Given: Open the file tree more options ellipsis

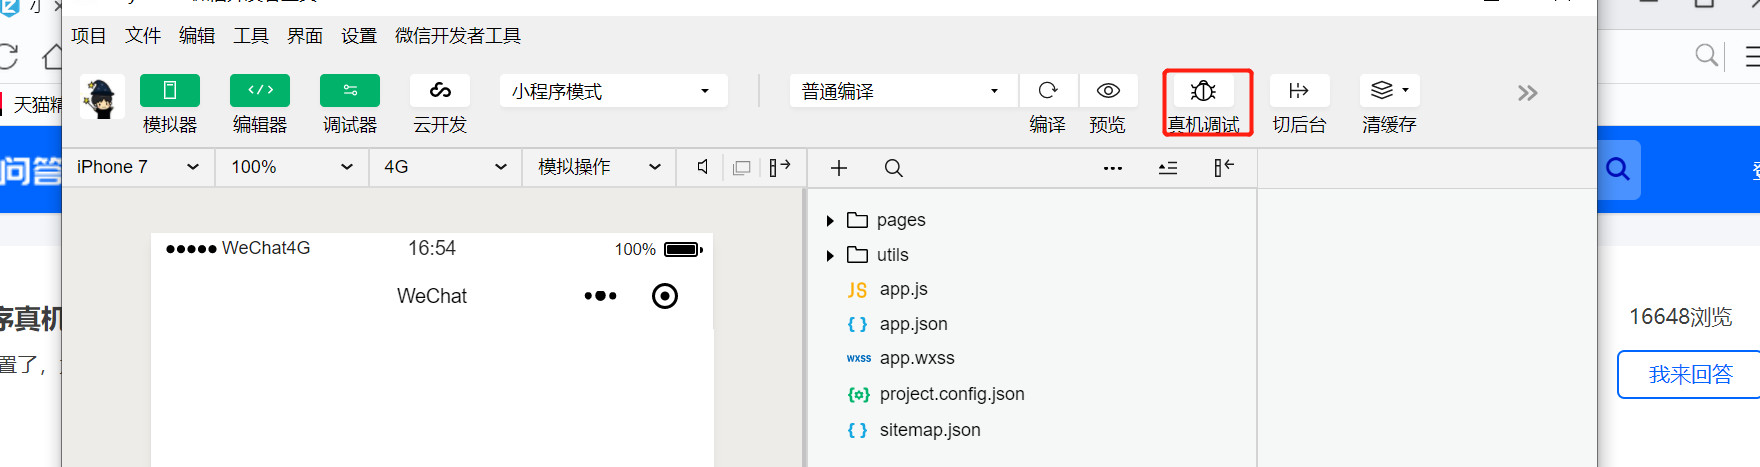Looking at the screenshot, I should coord(1113,168).
